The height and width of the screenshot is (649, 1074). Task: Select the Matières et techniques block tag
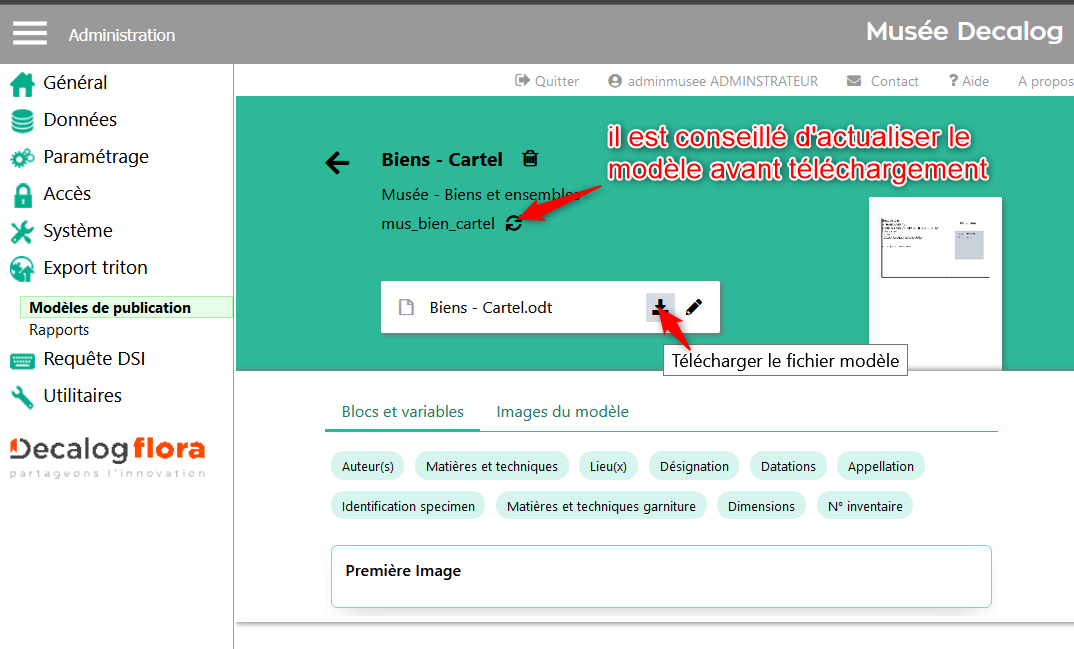coord(492,466)
